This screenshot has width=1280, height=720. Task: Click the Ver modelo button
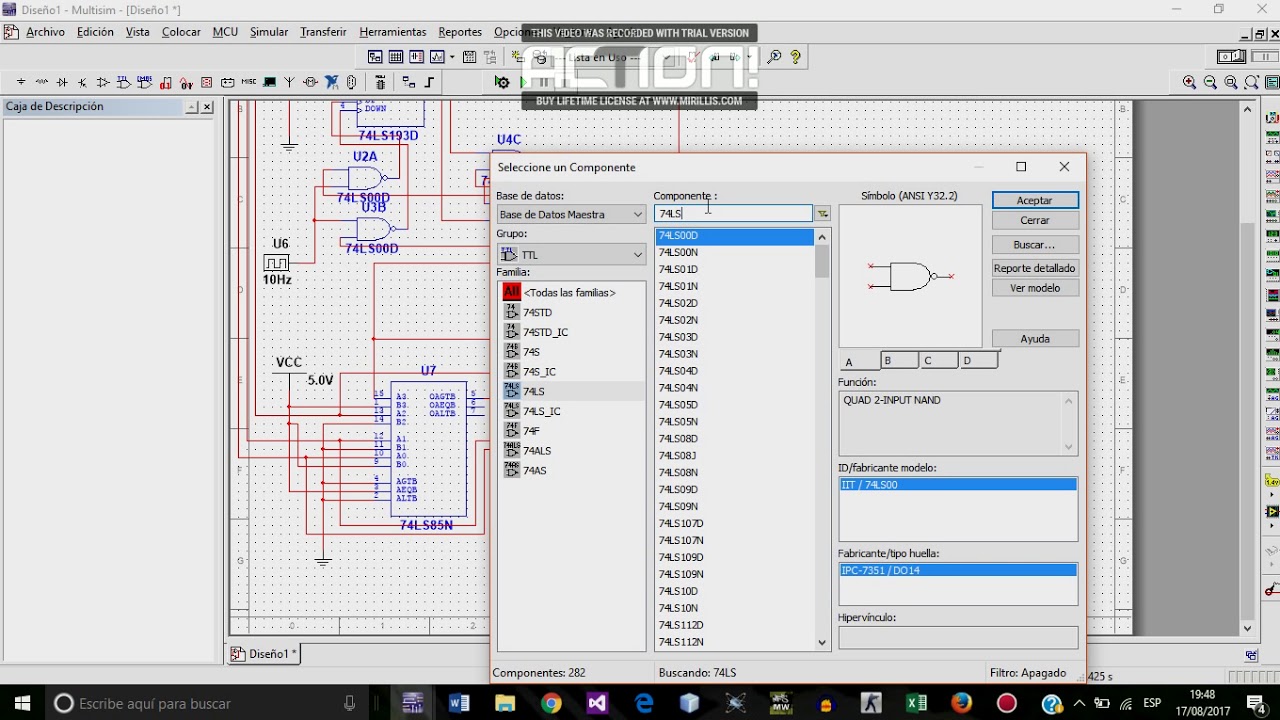[1035, 288]
